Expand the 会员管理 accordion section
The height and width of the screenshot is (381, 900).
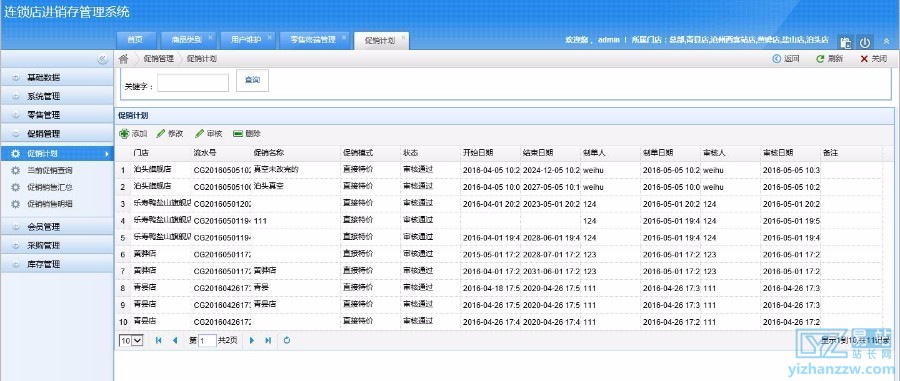tap(57, 227)
